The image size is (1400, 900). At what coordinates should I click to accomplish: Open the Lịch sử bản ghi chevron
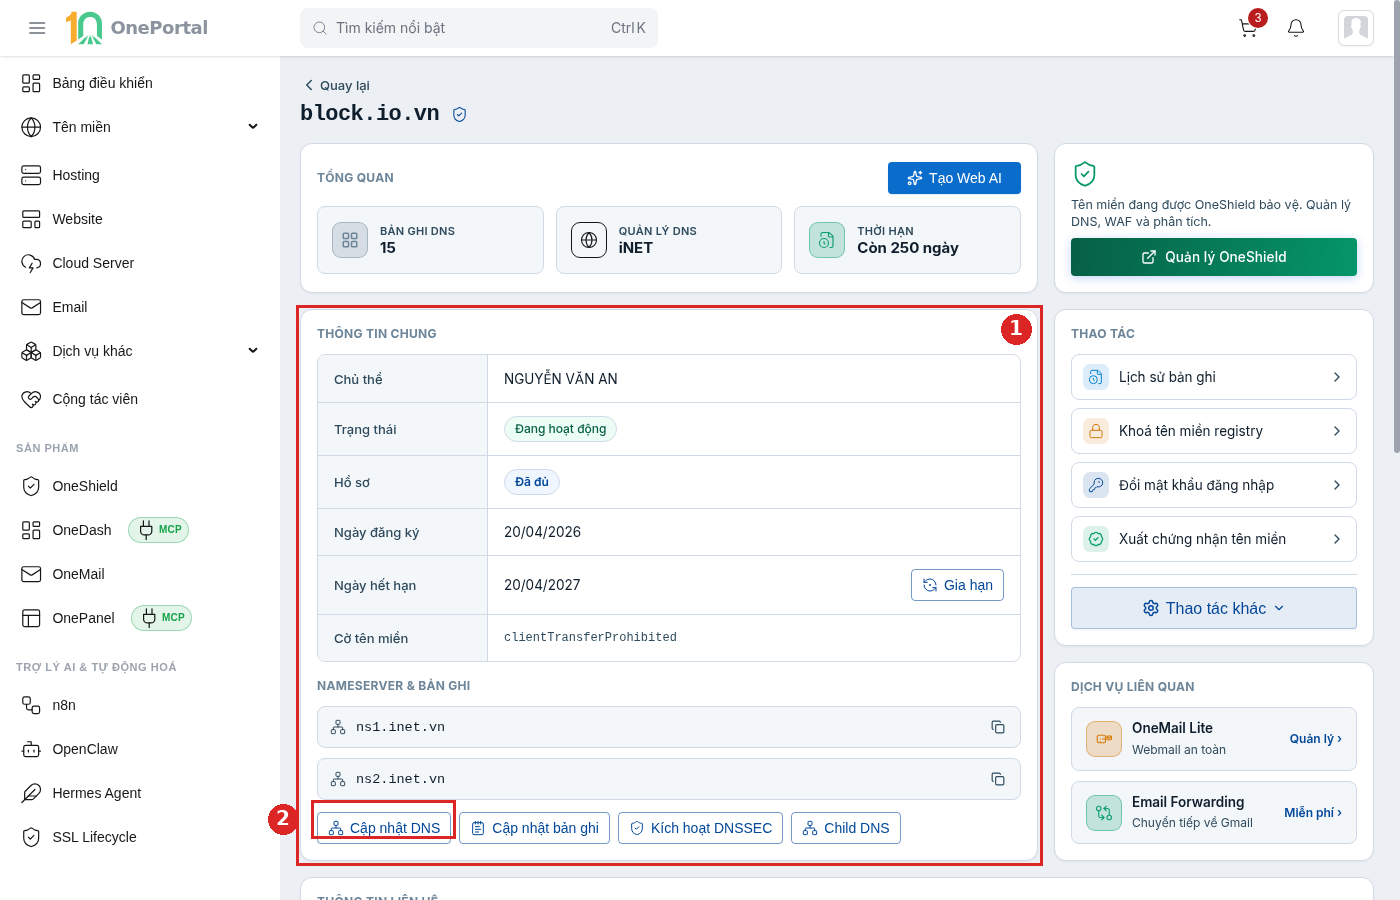point(1337,377)
